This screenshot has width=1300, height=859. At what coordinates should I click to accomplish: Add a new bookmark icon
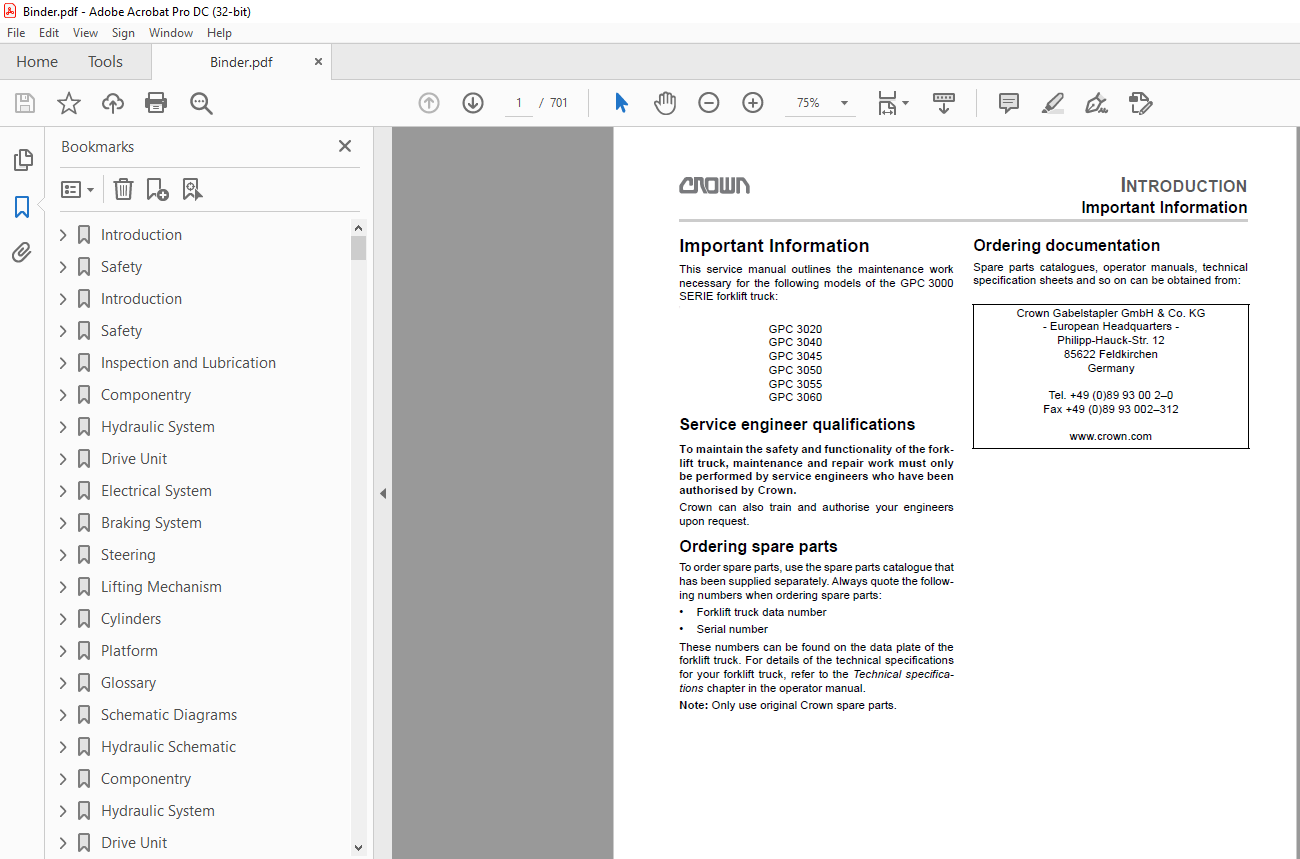click(x=157, y=189)
